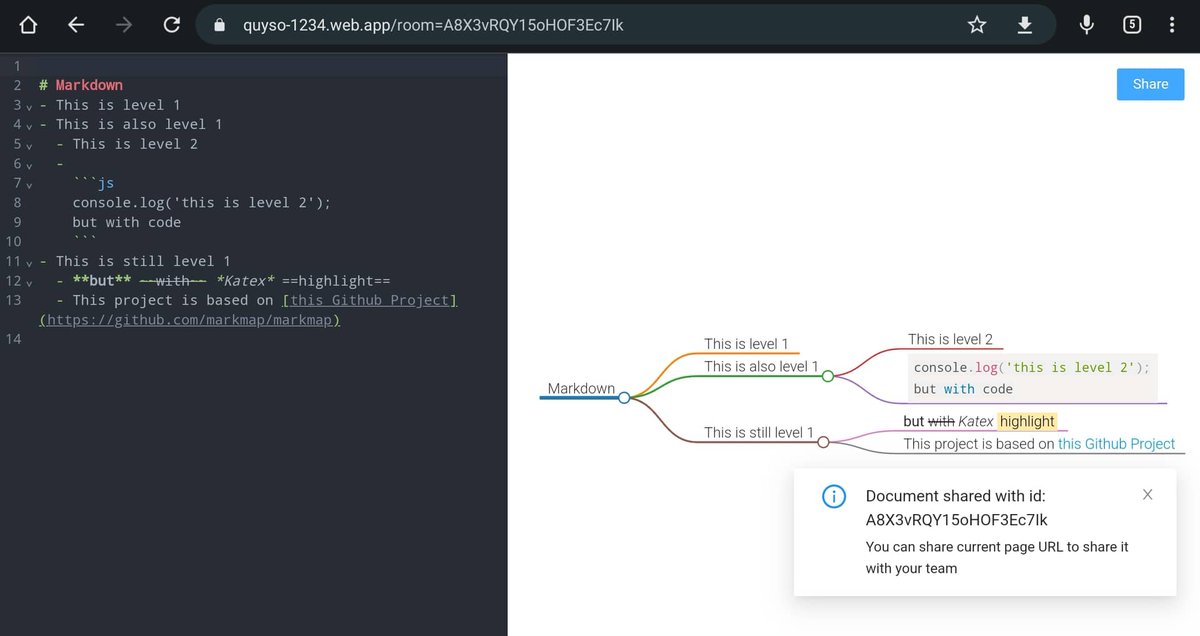Collapse the 'This is also level 1' node circle

[827, 377]
